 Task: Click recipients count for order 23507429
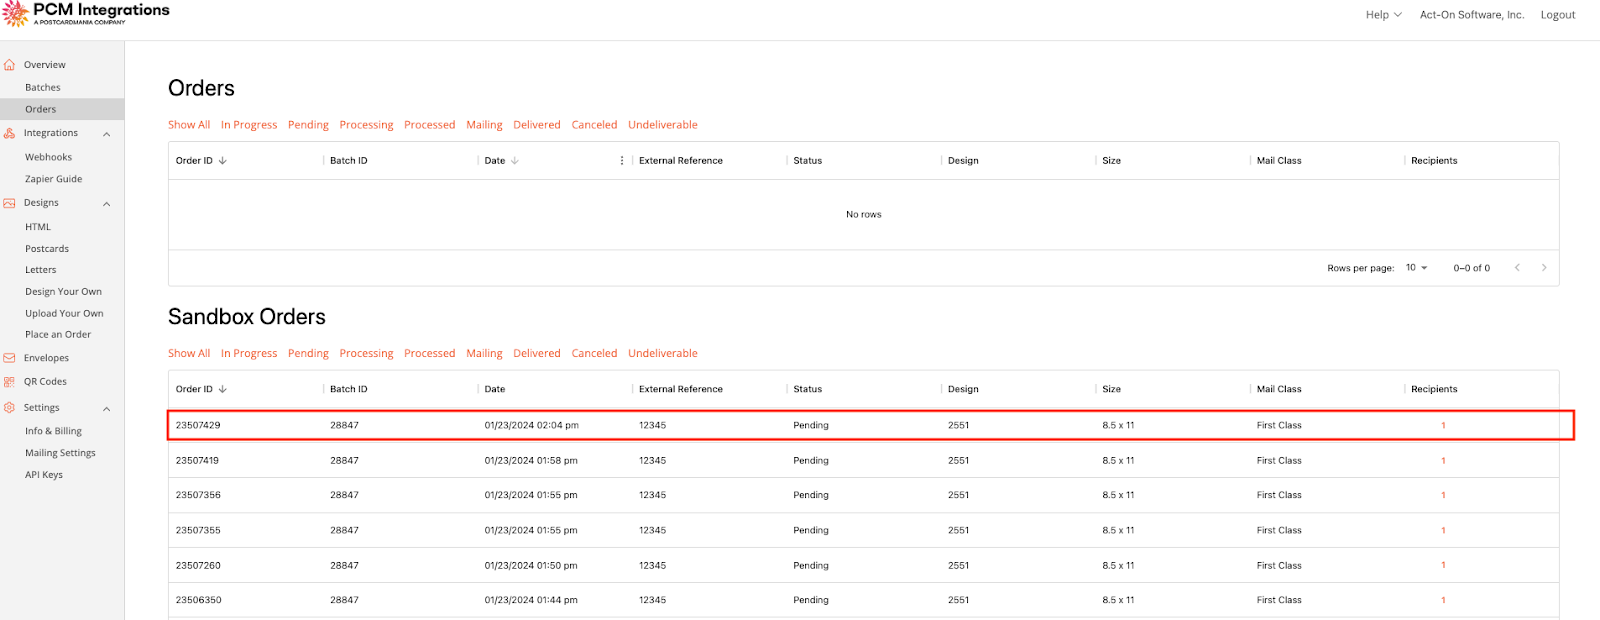pos(1443,426)
